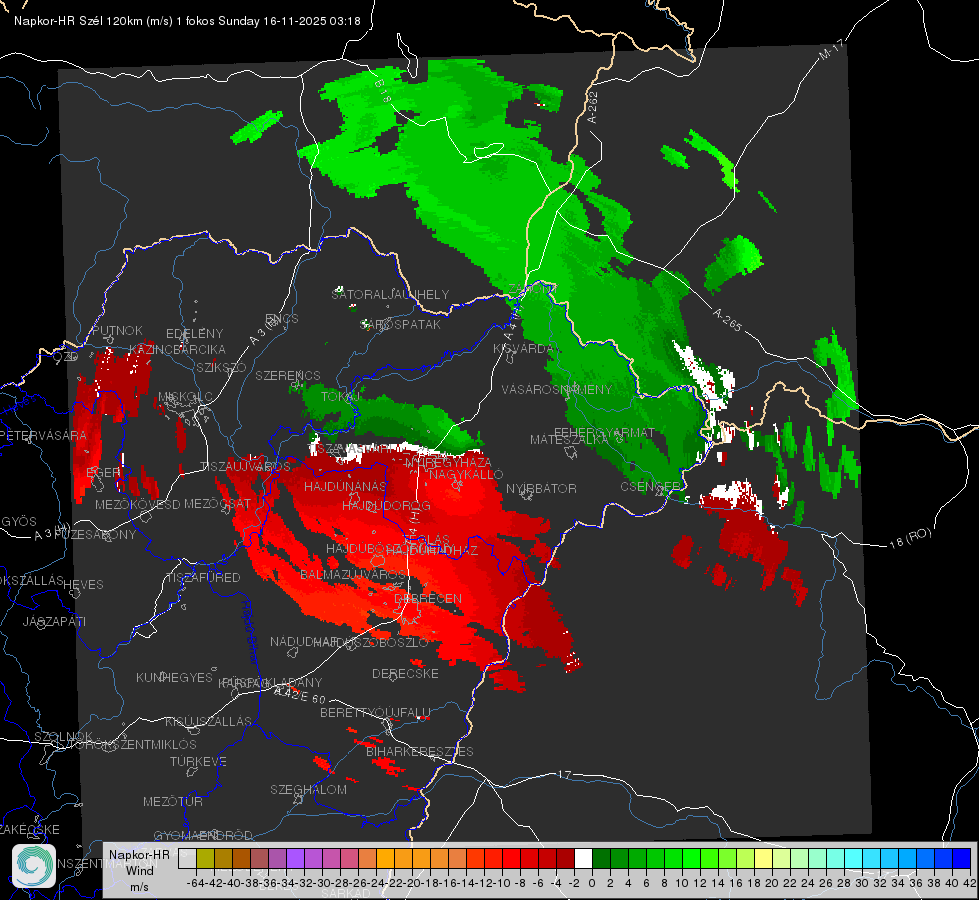Viewport: 979px width, 900px height.
Task: Click the FUZESABONY label
Action: [94, 535]
